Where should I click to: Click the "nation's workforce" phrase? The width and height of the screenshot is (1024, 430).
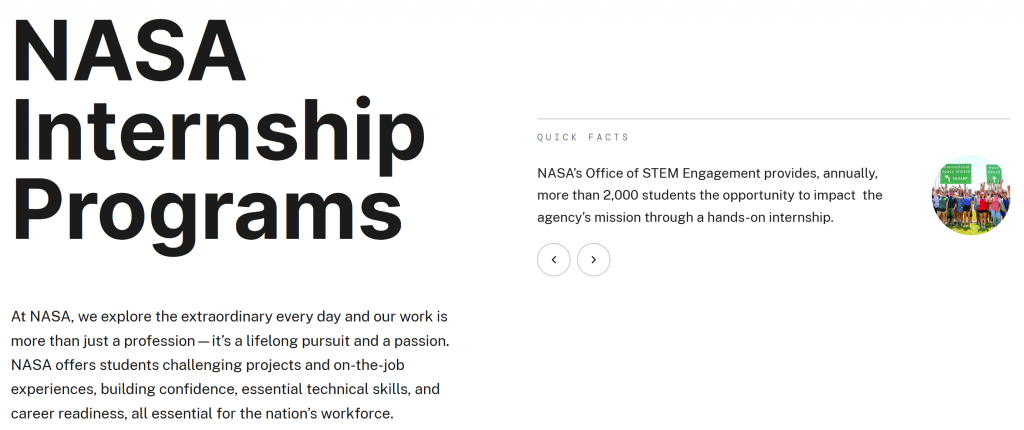point(327,412)
